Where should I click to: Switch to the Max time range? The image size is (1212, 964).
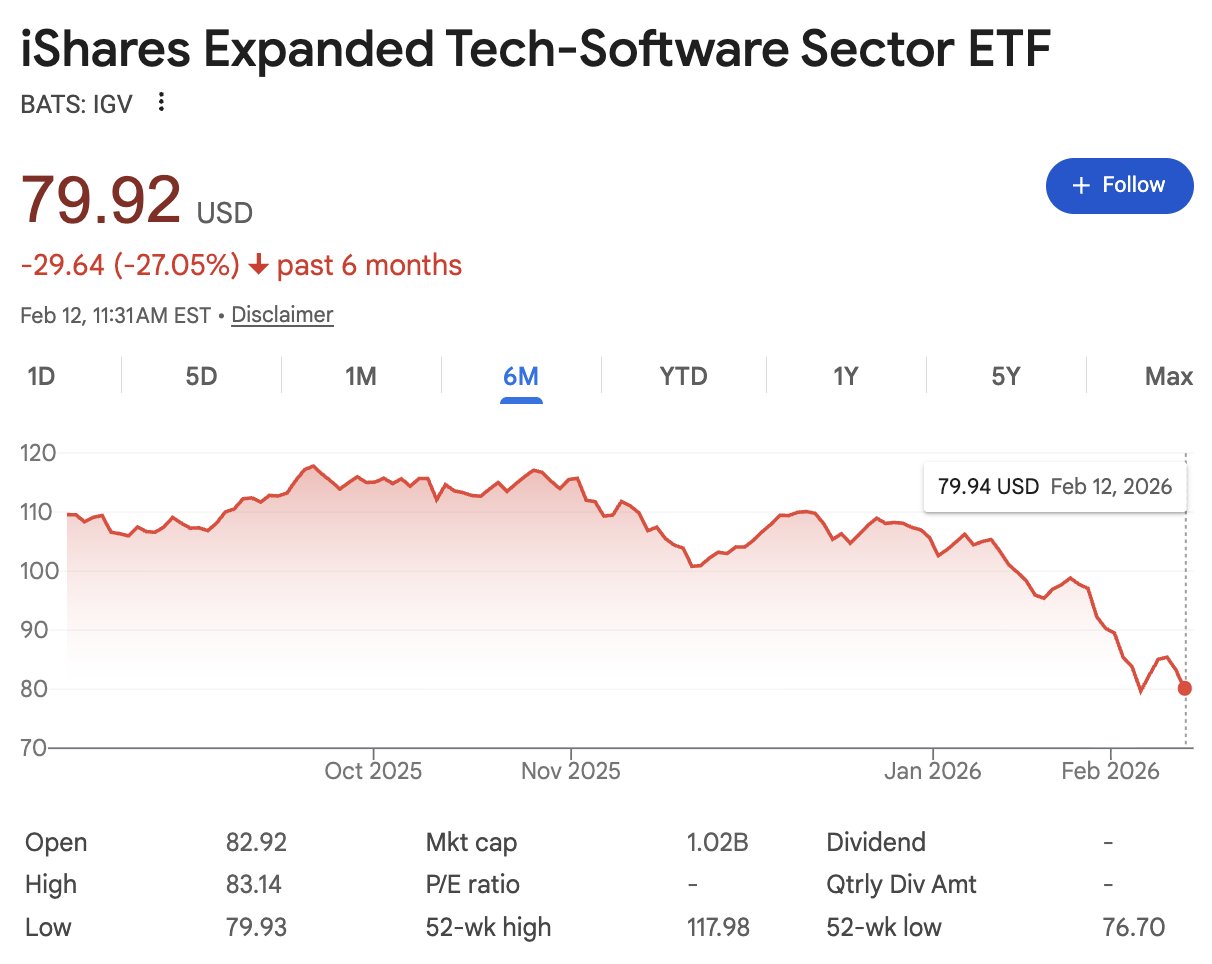(1168, 376)
